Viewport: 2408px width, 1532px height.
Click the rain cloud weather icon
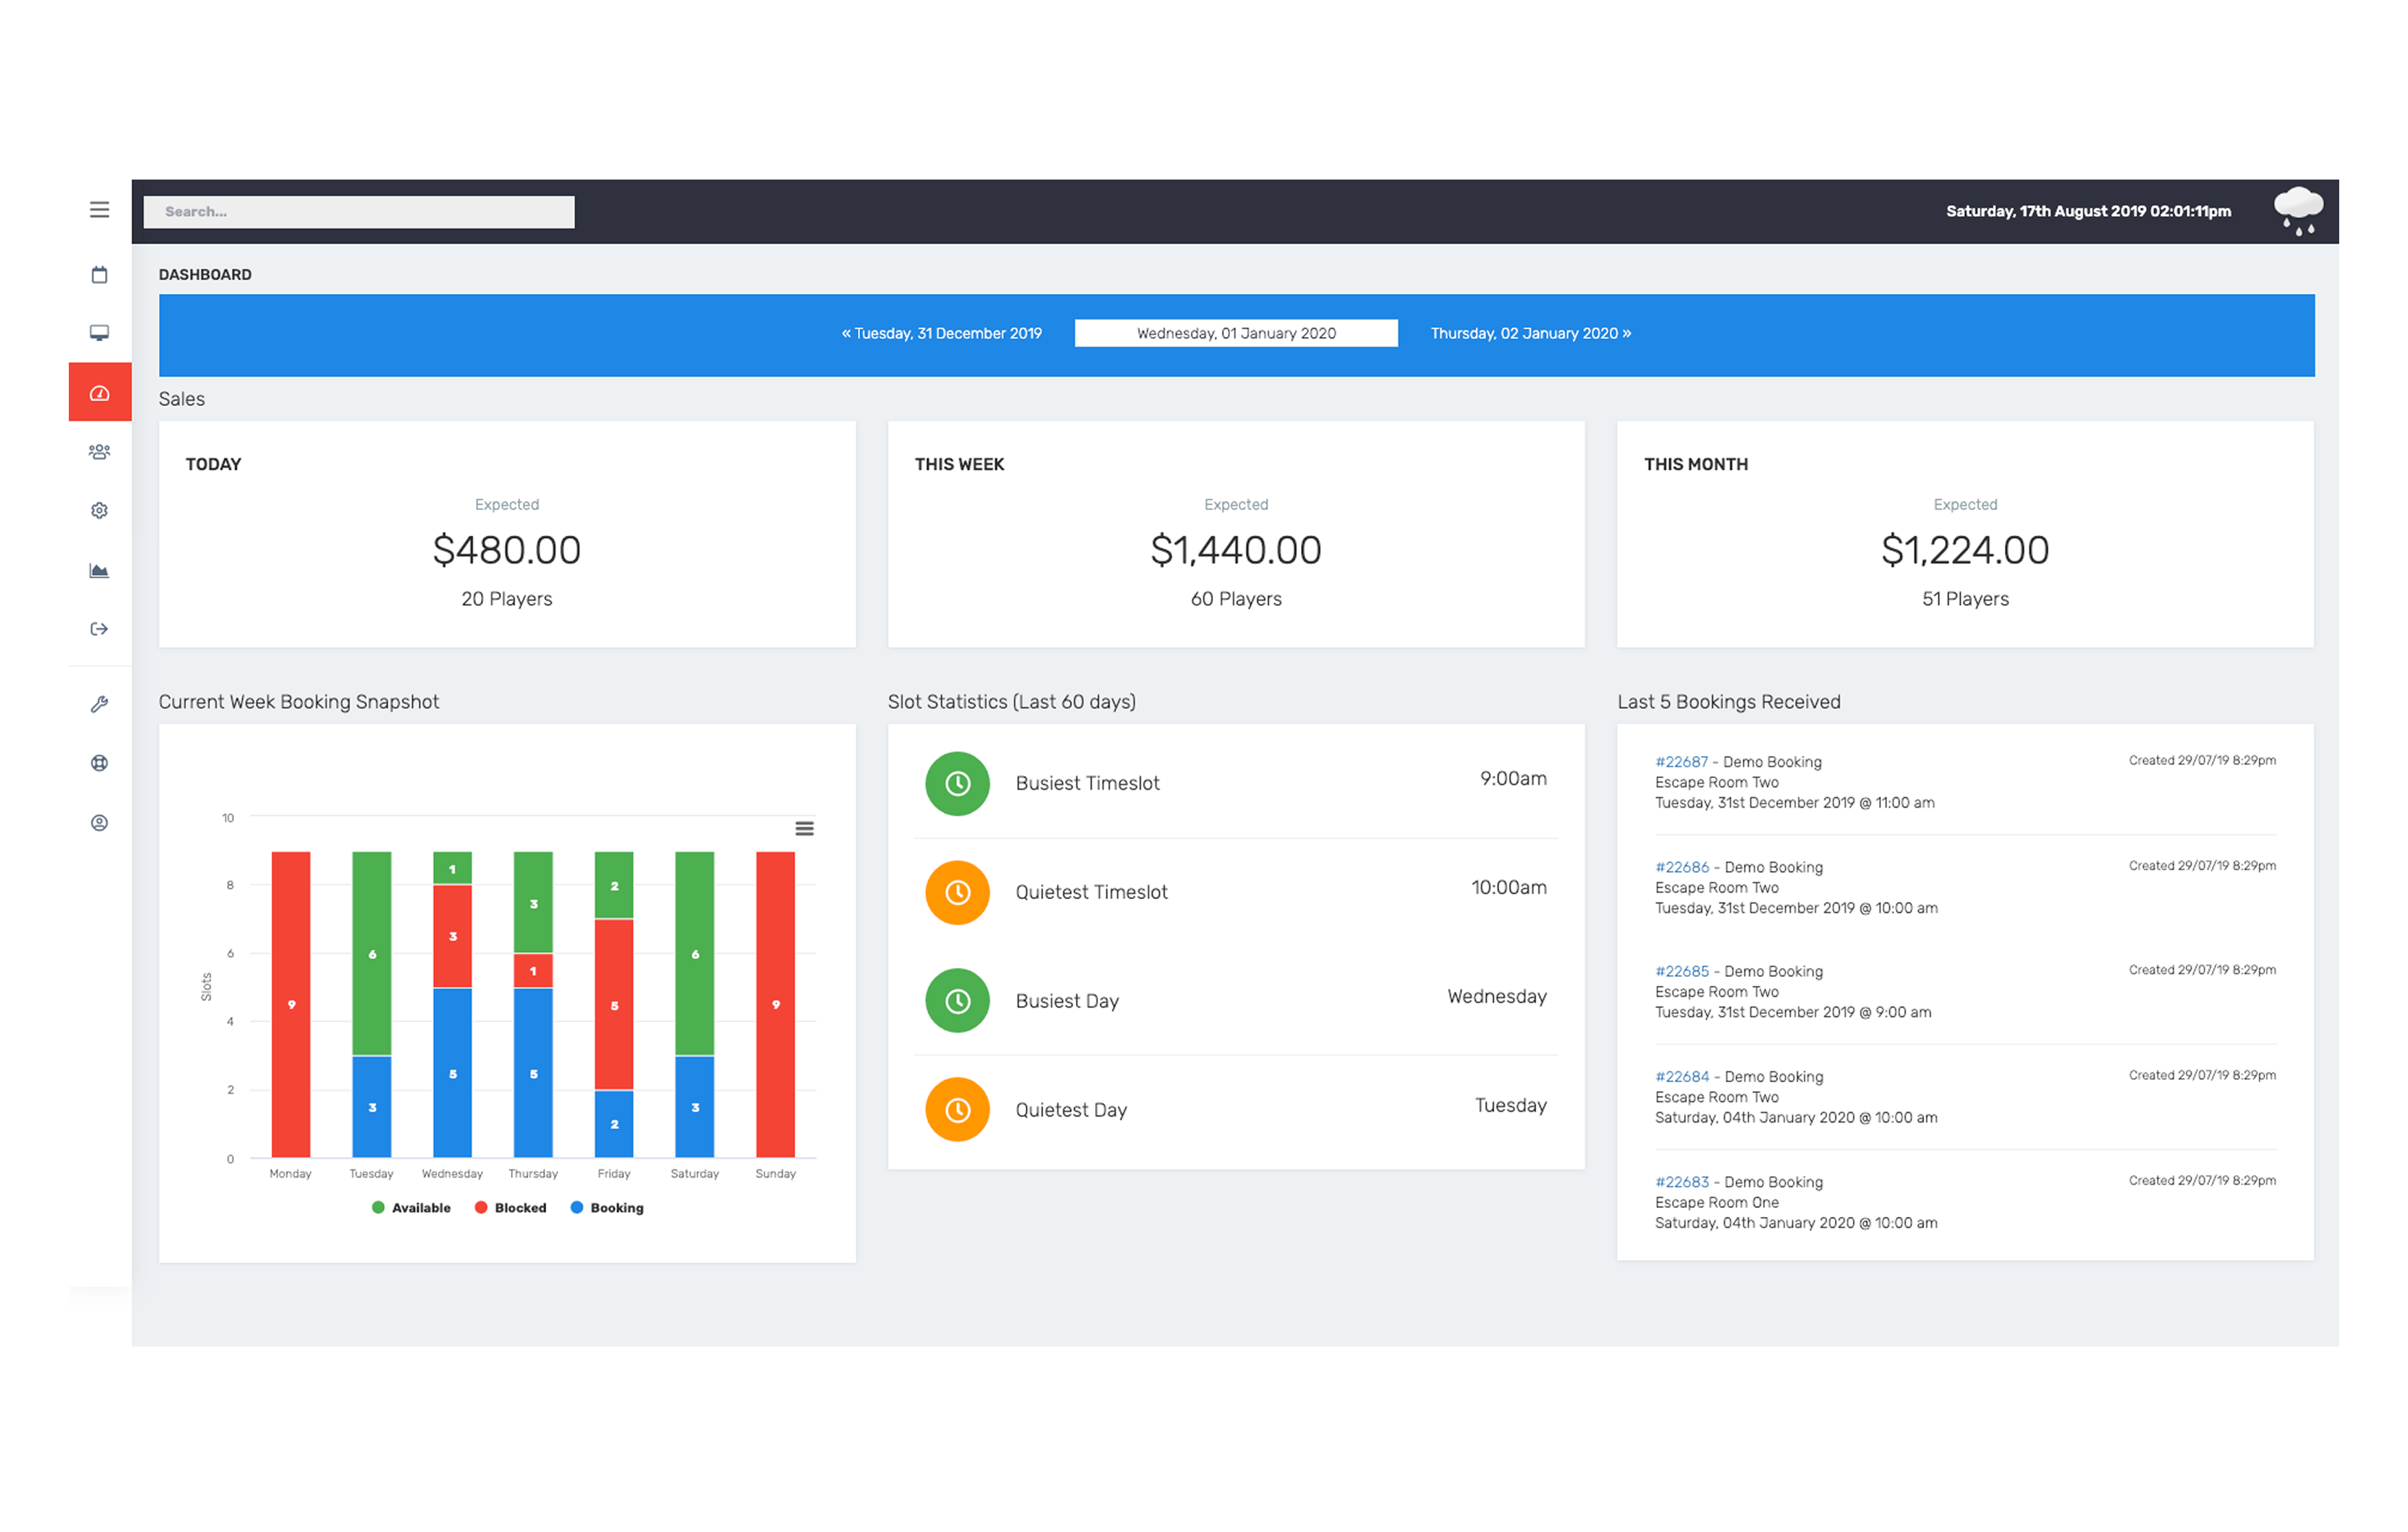pyautogui.click(x=2298, y=210)
